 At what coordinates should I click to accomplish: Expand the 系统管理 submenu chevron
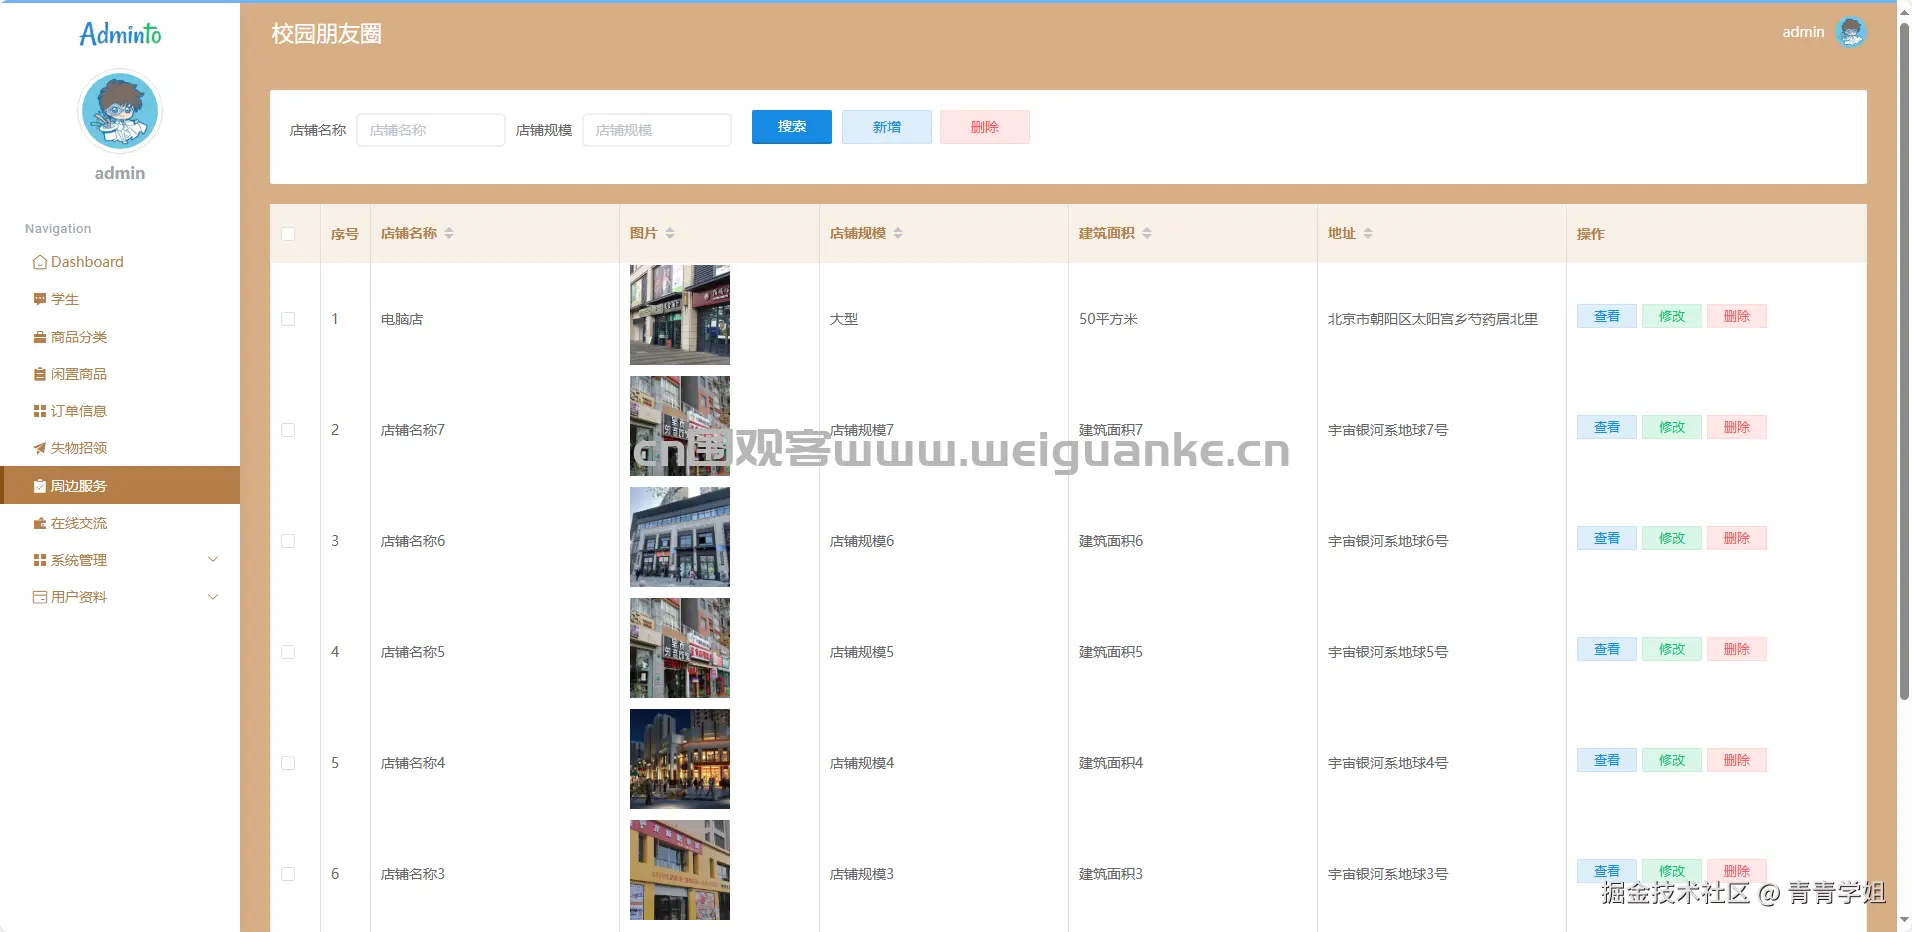213,559
